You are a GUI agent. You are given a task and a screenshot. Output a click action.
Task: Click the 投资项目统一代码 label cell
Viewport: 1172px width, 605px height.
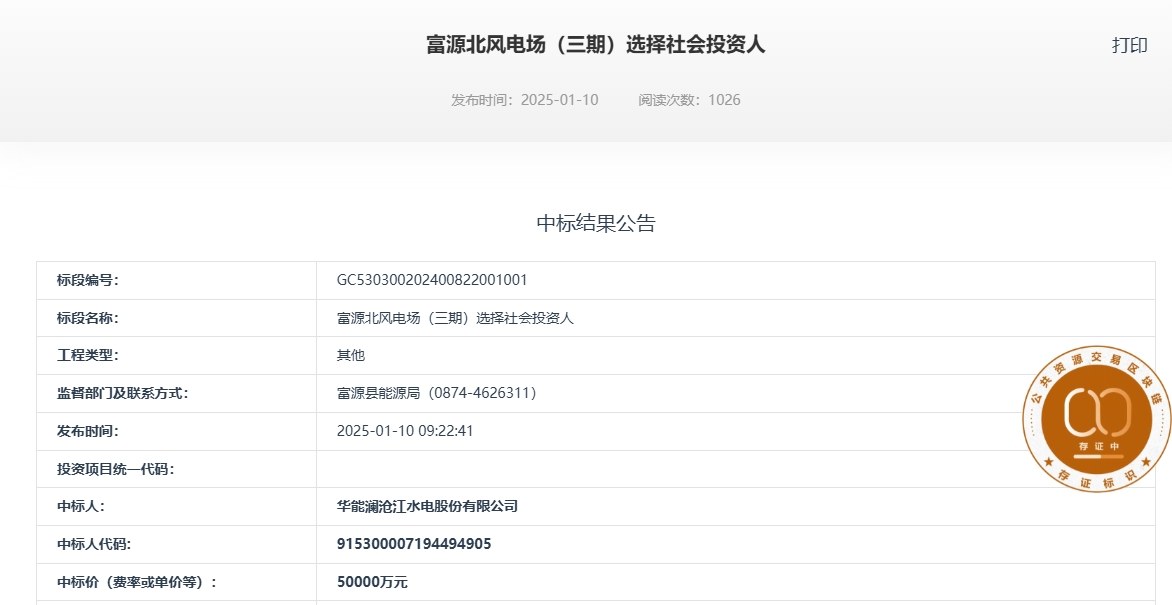(176, 469)
